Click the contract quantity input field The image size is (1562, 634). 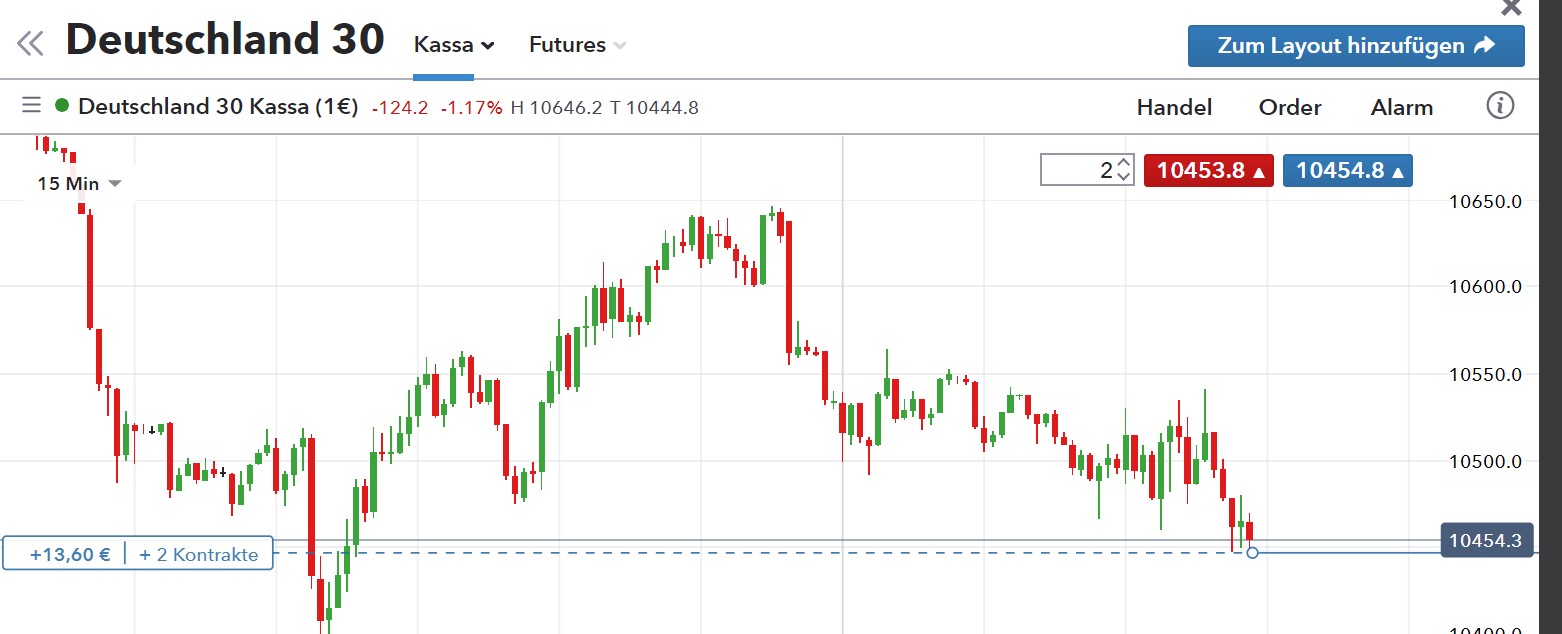click(x=1076, y=170)
